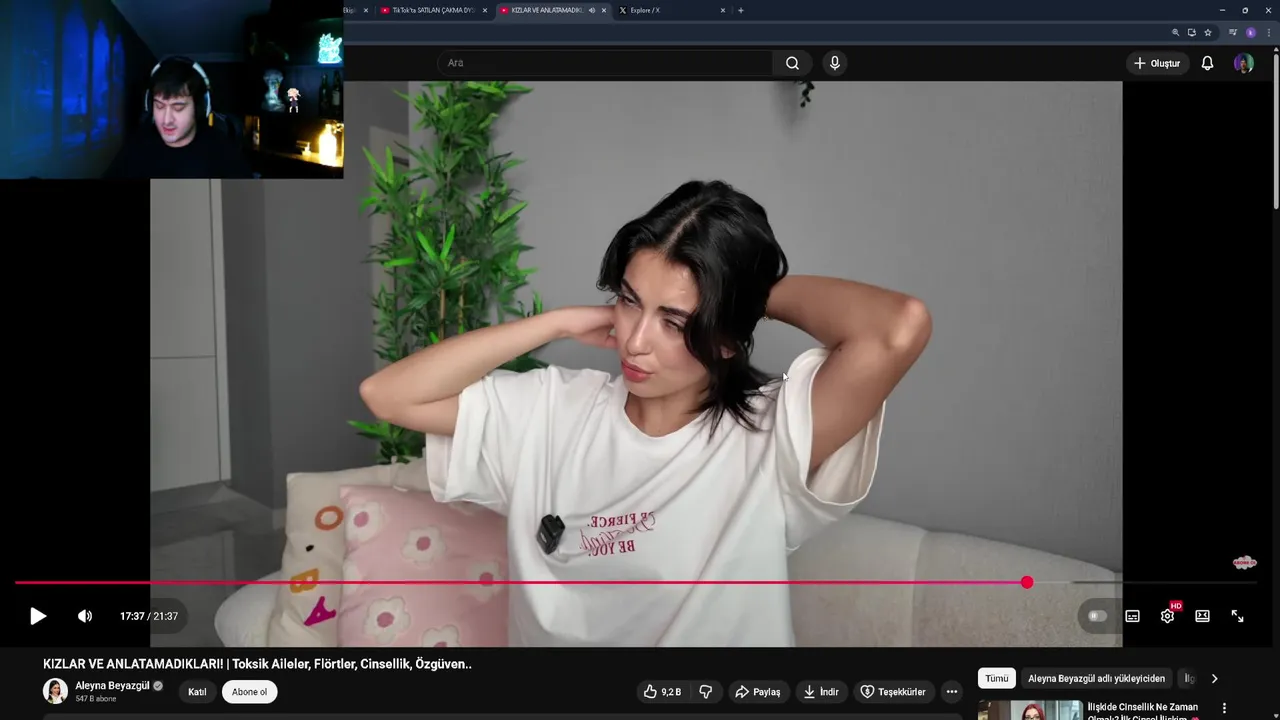Click the 17:37 / 21:37 time display
The width and height of the screenshot is (1280, 720).
coord(149,616)
